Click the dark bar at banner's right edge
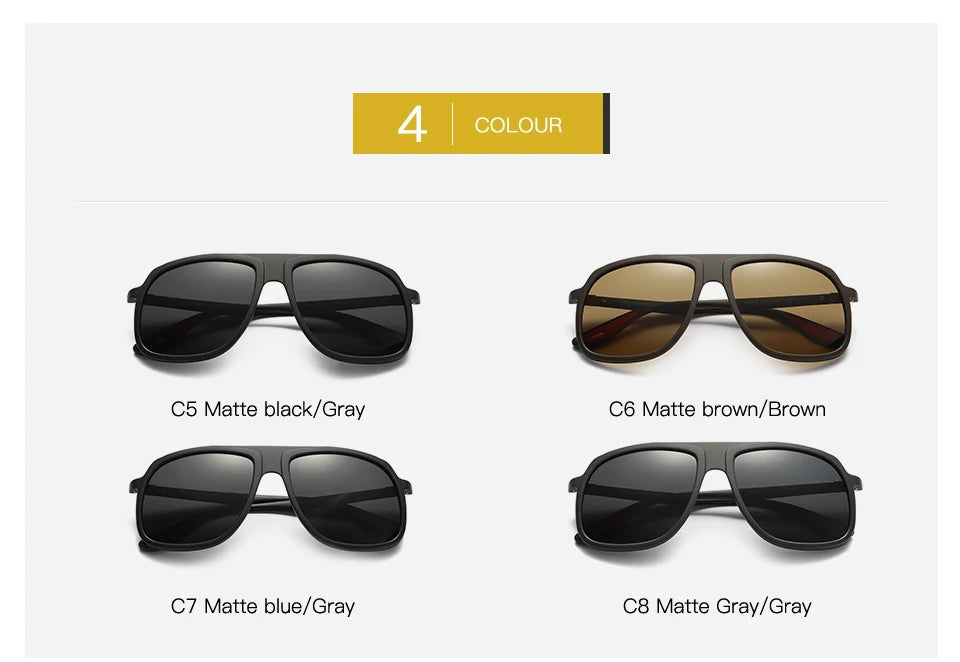 pyautogui.click(x=606, y=123)
